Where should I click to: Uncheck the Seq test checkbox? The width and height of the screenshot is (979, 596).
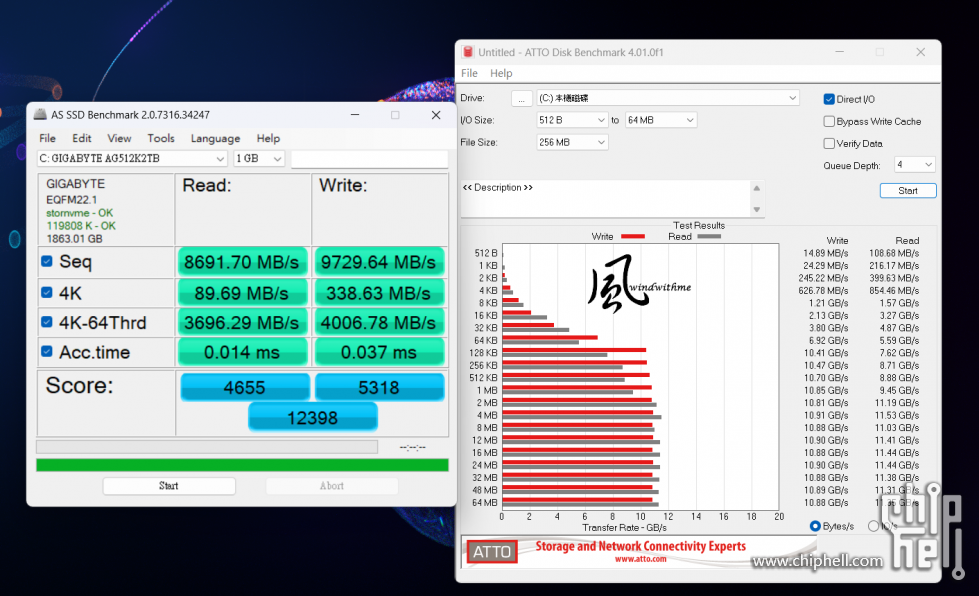click(47, 261)
